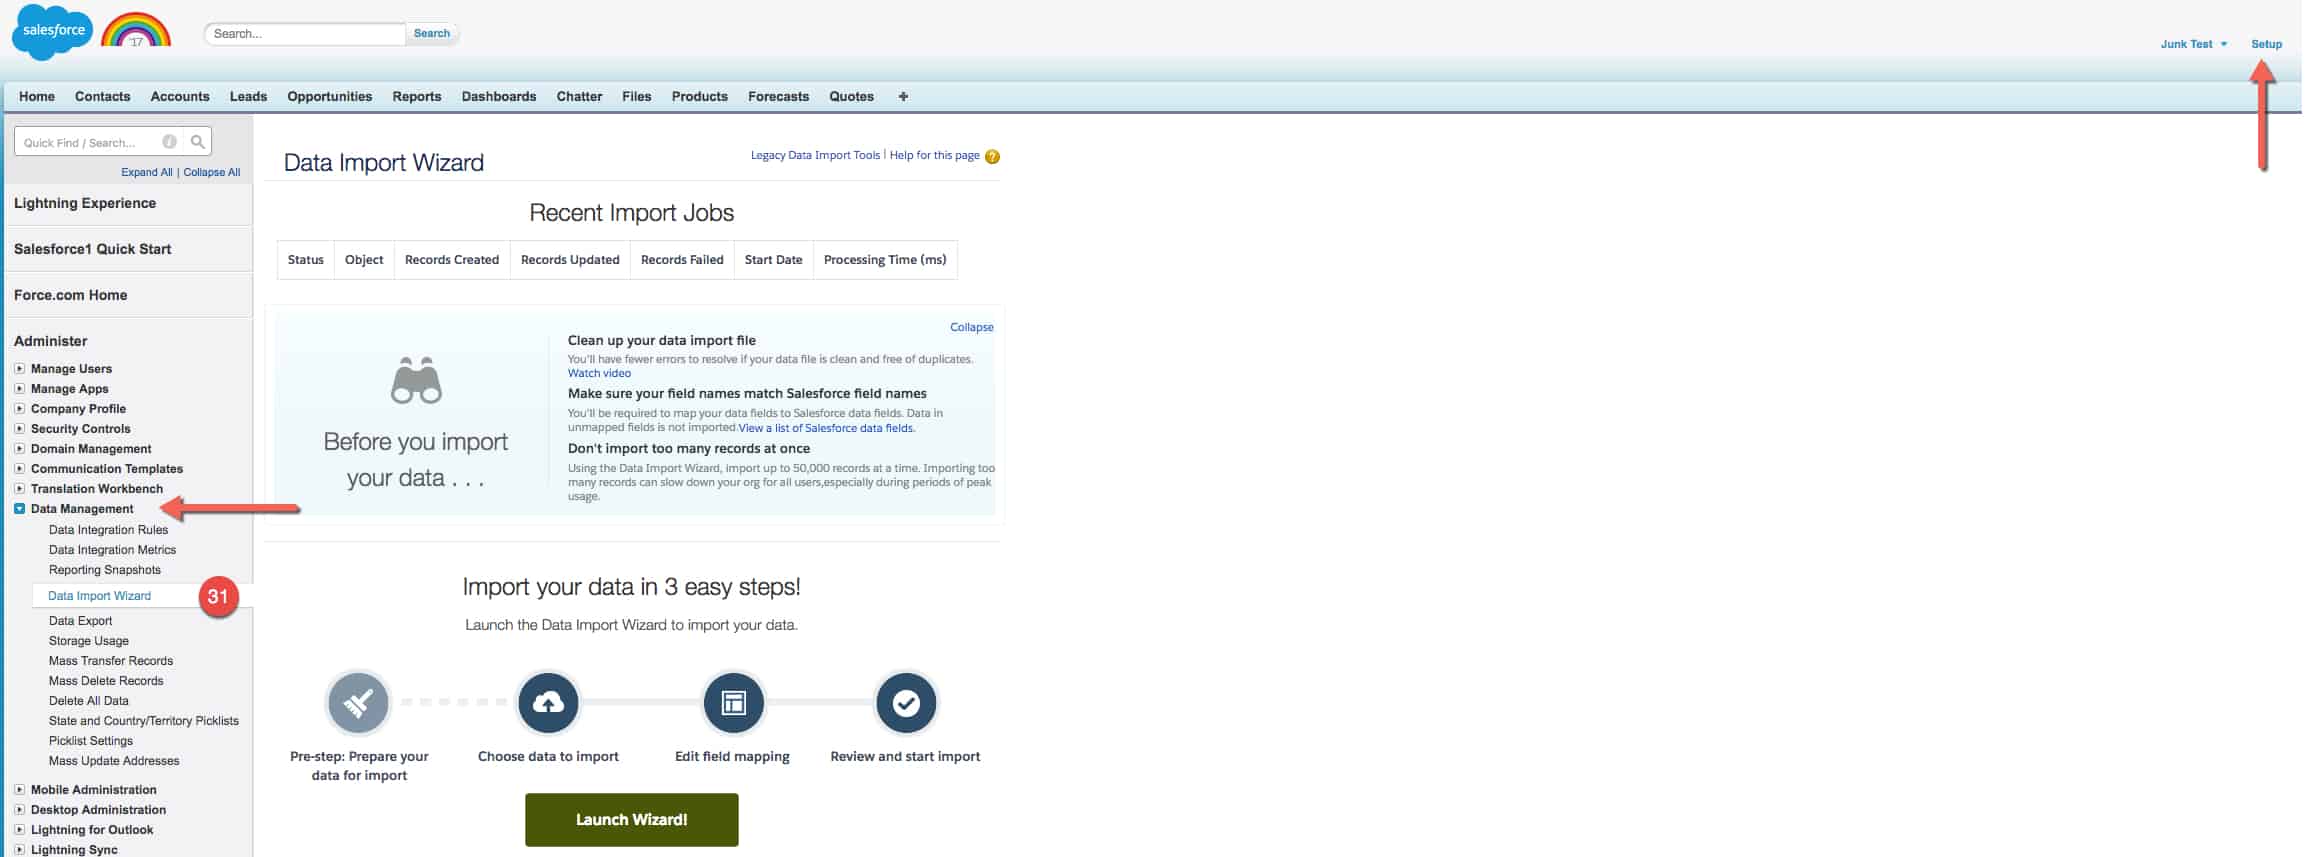Collapse the Before you import panel
Image resolution: width=2307 pixels, height=857 pixels.
[971, 327]
